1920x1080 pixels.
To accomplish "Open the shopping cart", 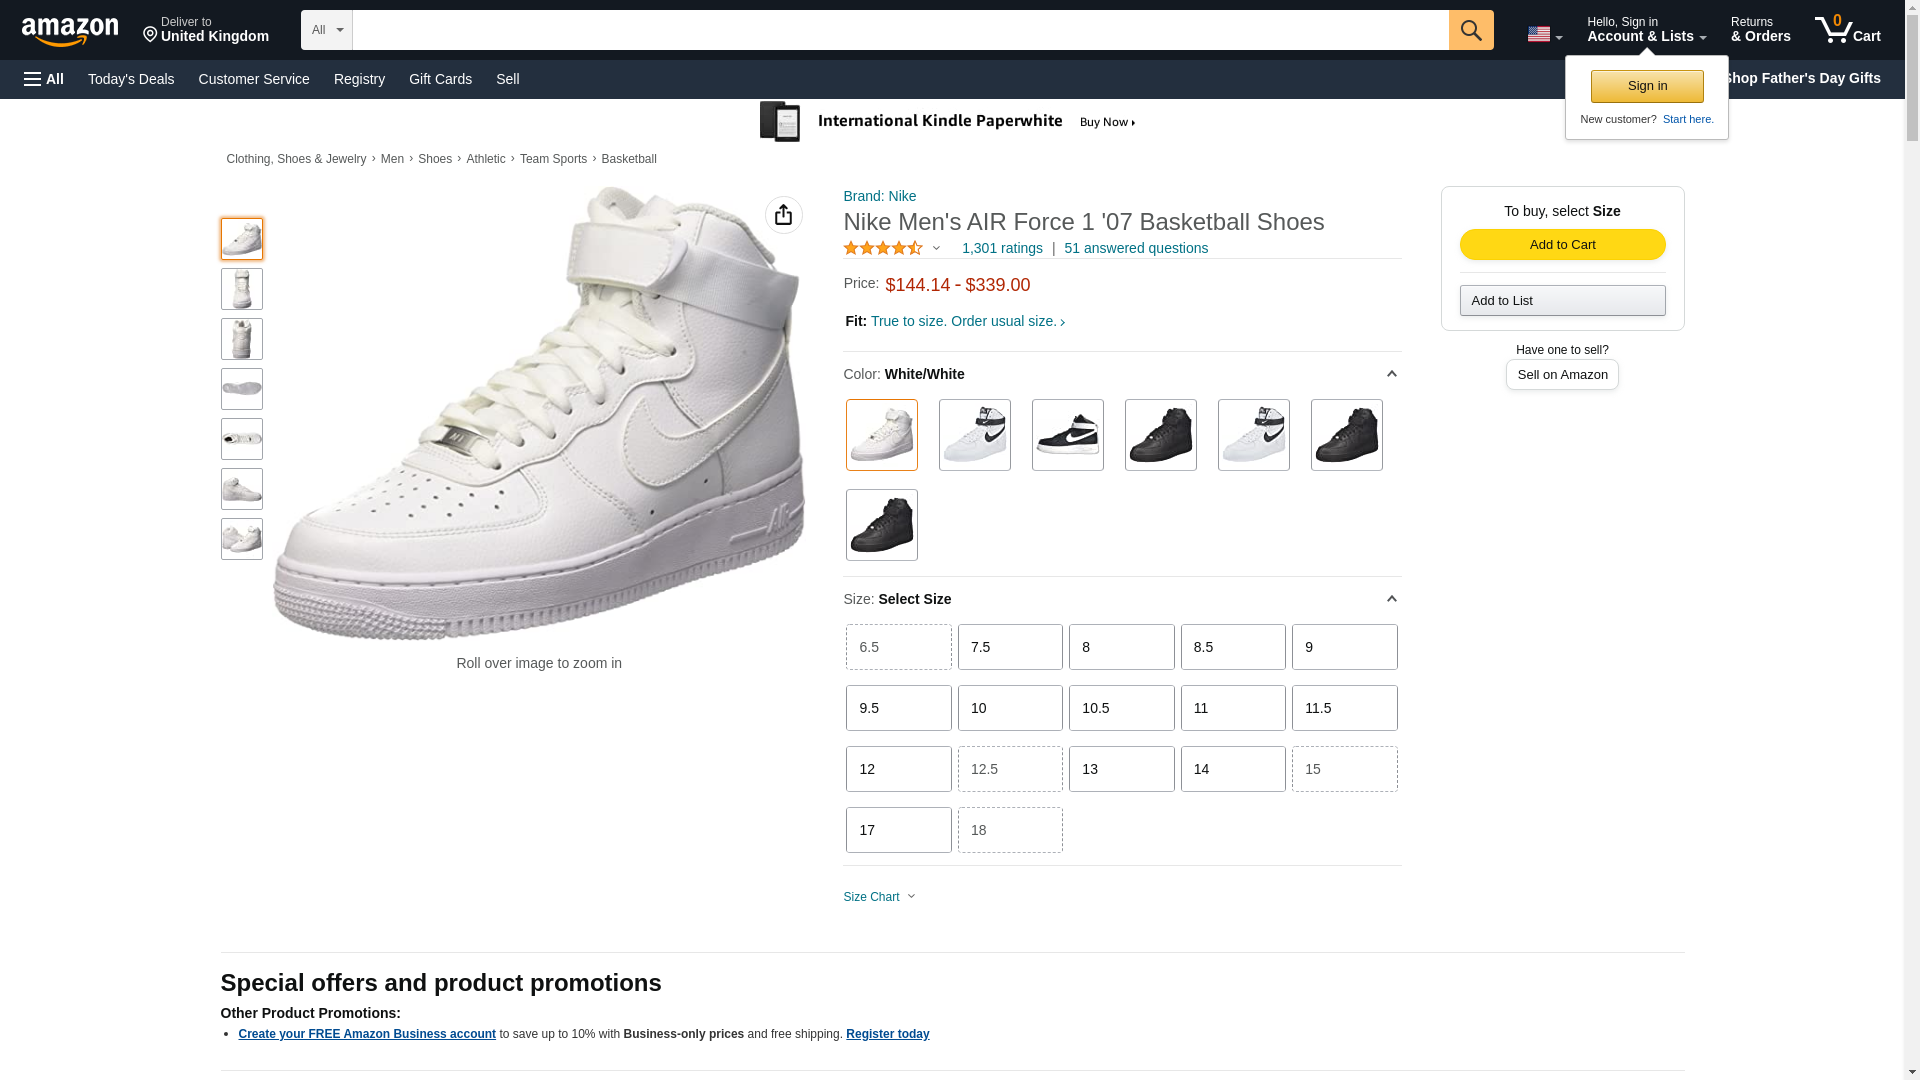I will coord(1847,30).
